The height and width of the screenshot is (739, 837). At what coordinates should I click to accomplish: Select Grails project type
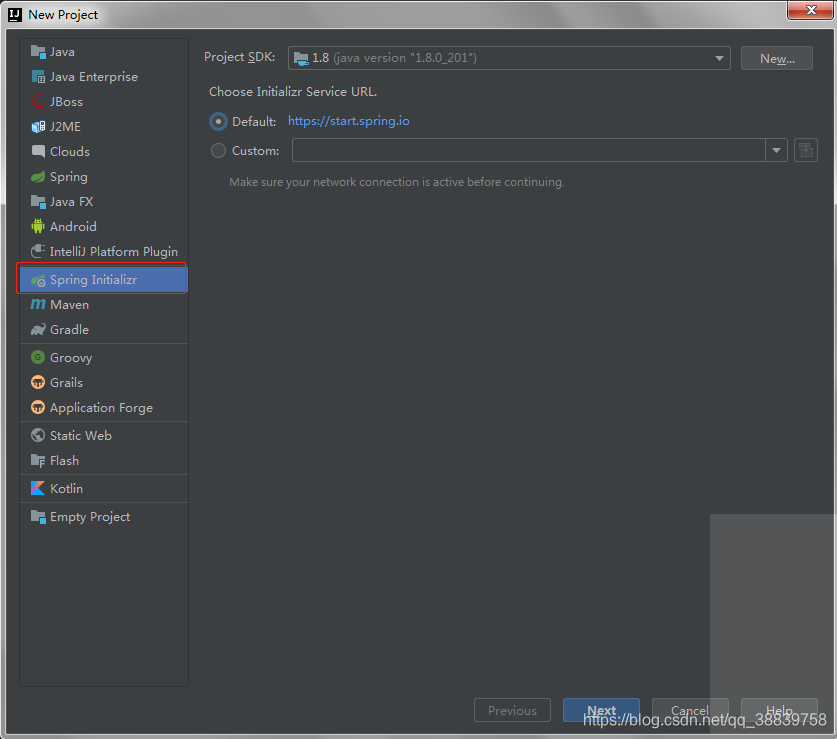pyautogui.click(x=66, y=382)
